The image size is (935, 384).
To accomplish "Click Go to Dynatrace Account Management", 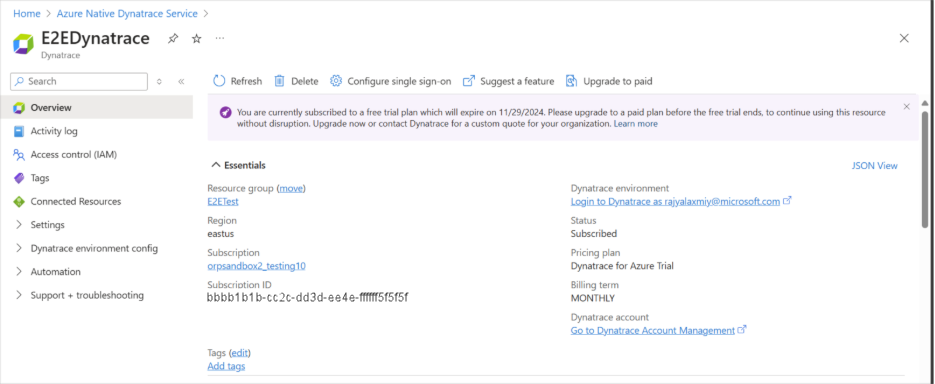I will tap(652, 330).
